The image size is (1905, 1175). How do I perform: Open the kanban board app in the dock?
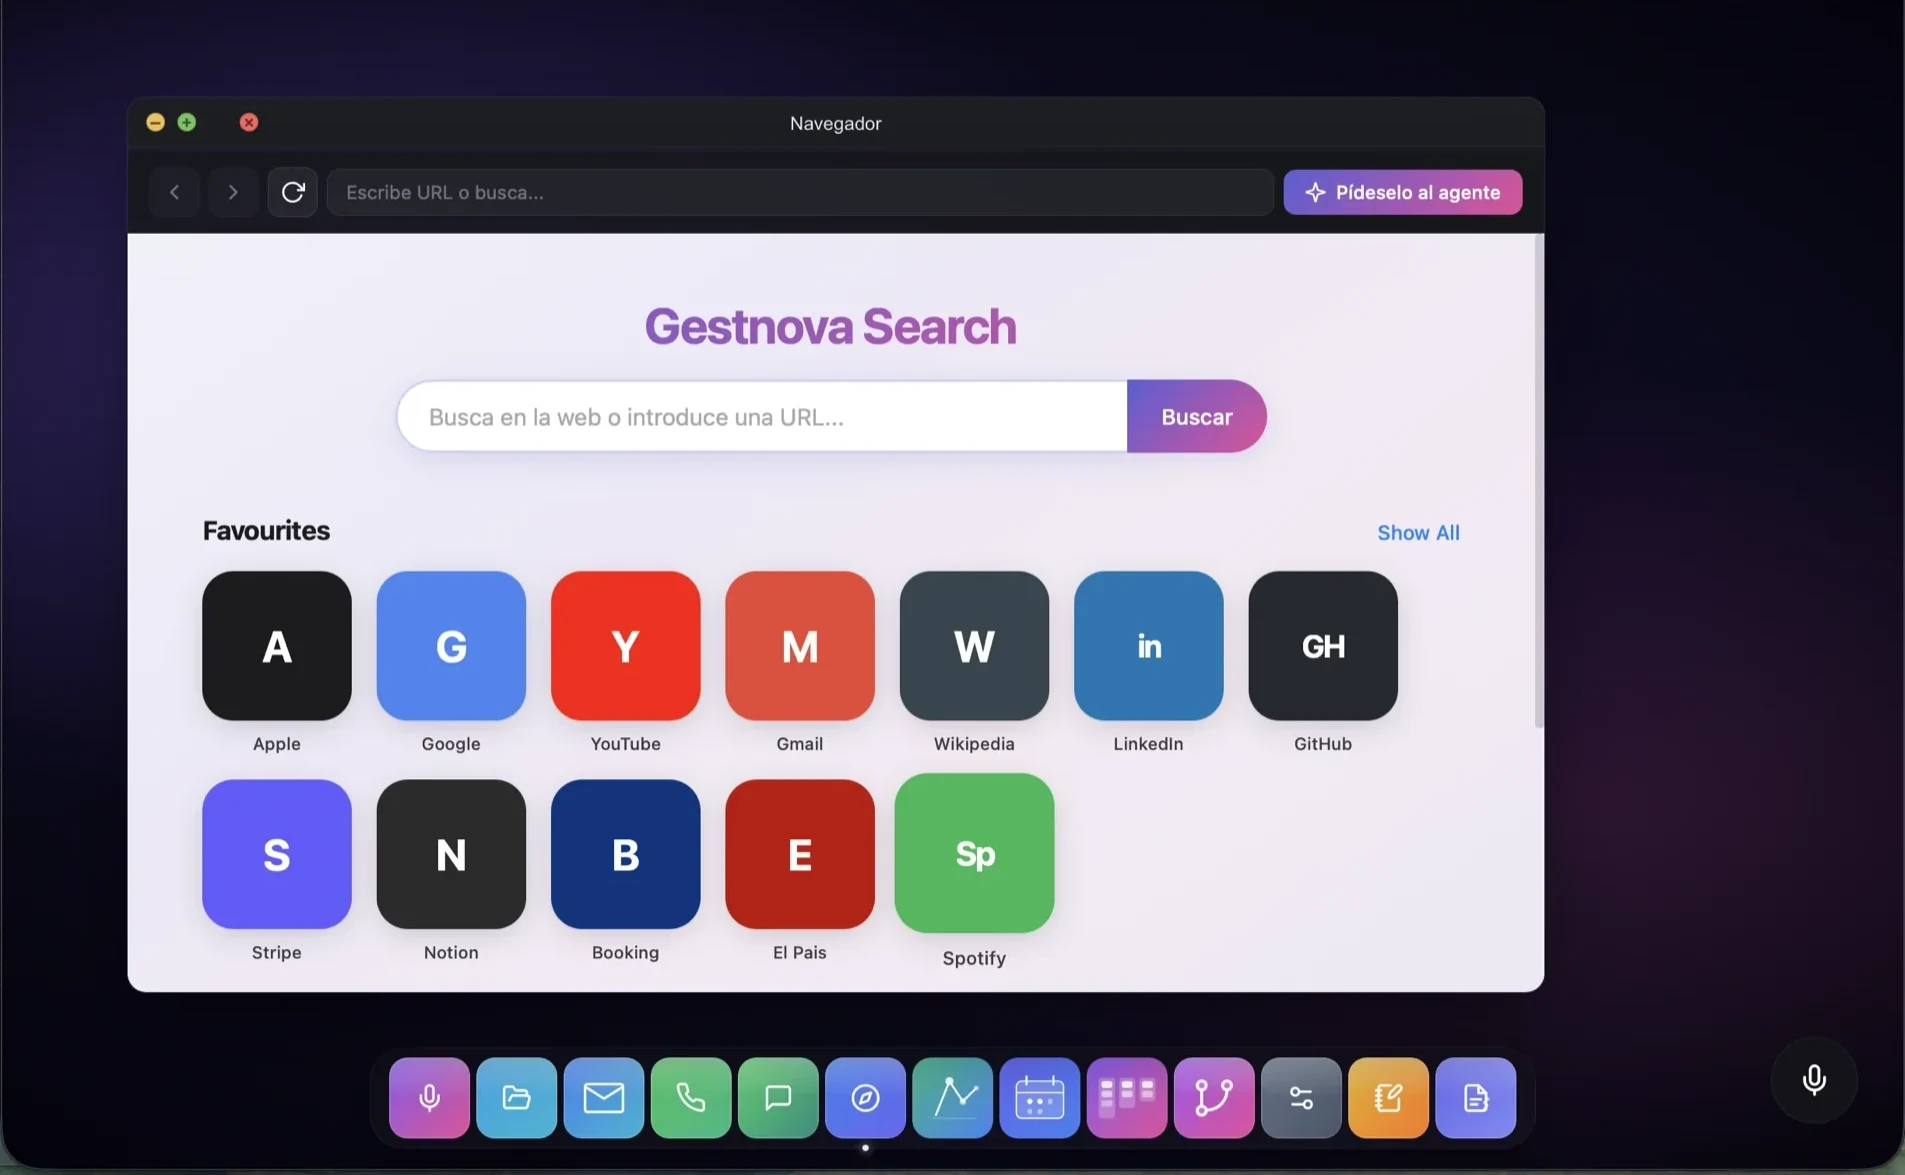(1127, 1098)
